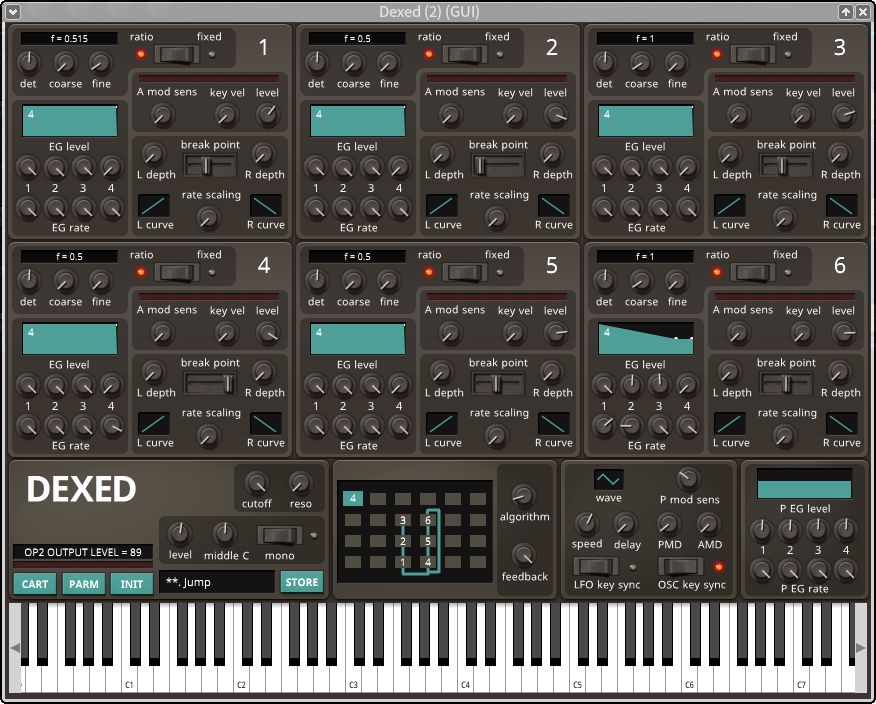Click operator 2 break point slider
876x704 pixels.
498,165
